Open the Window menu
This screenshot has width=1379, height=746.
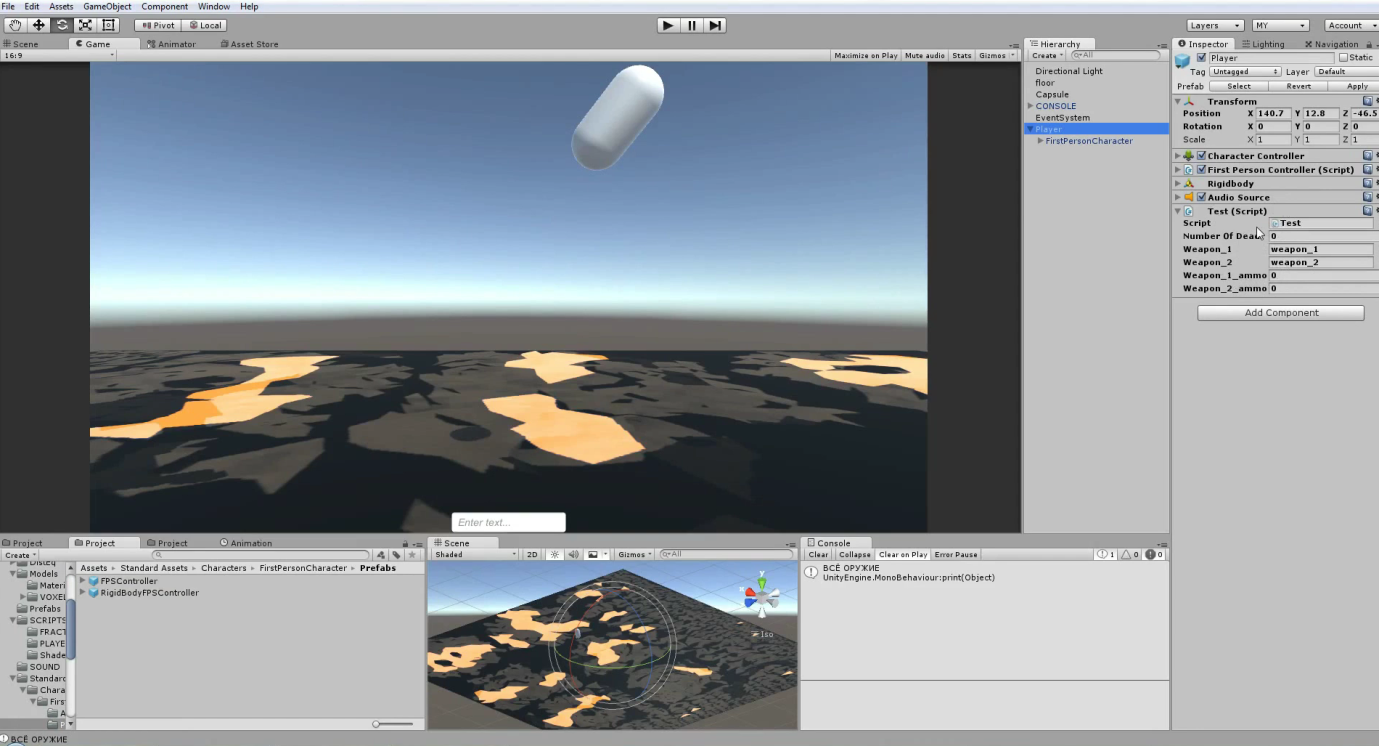click(214, 7)
